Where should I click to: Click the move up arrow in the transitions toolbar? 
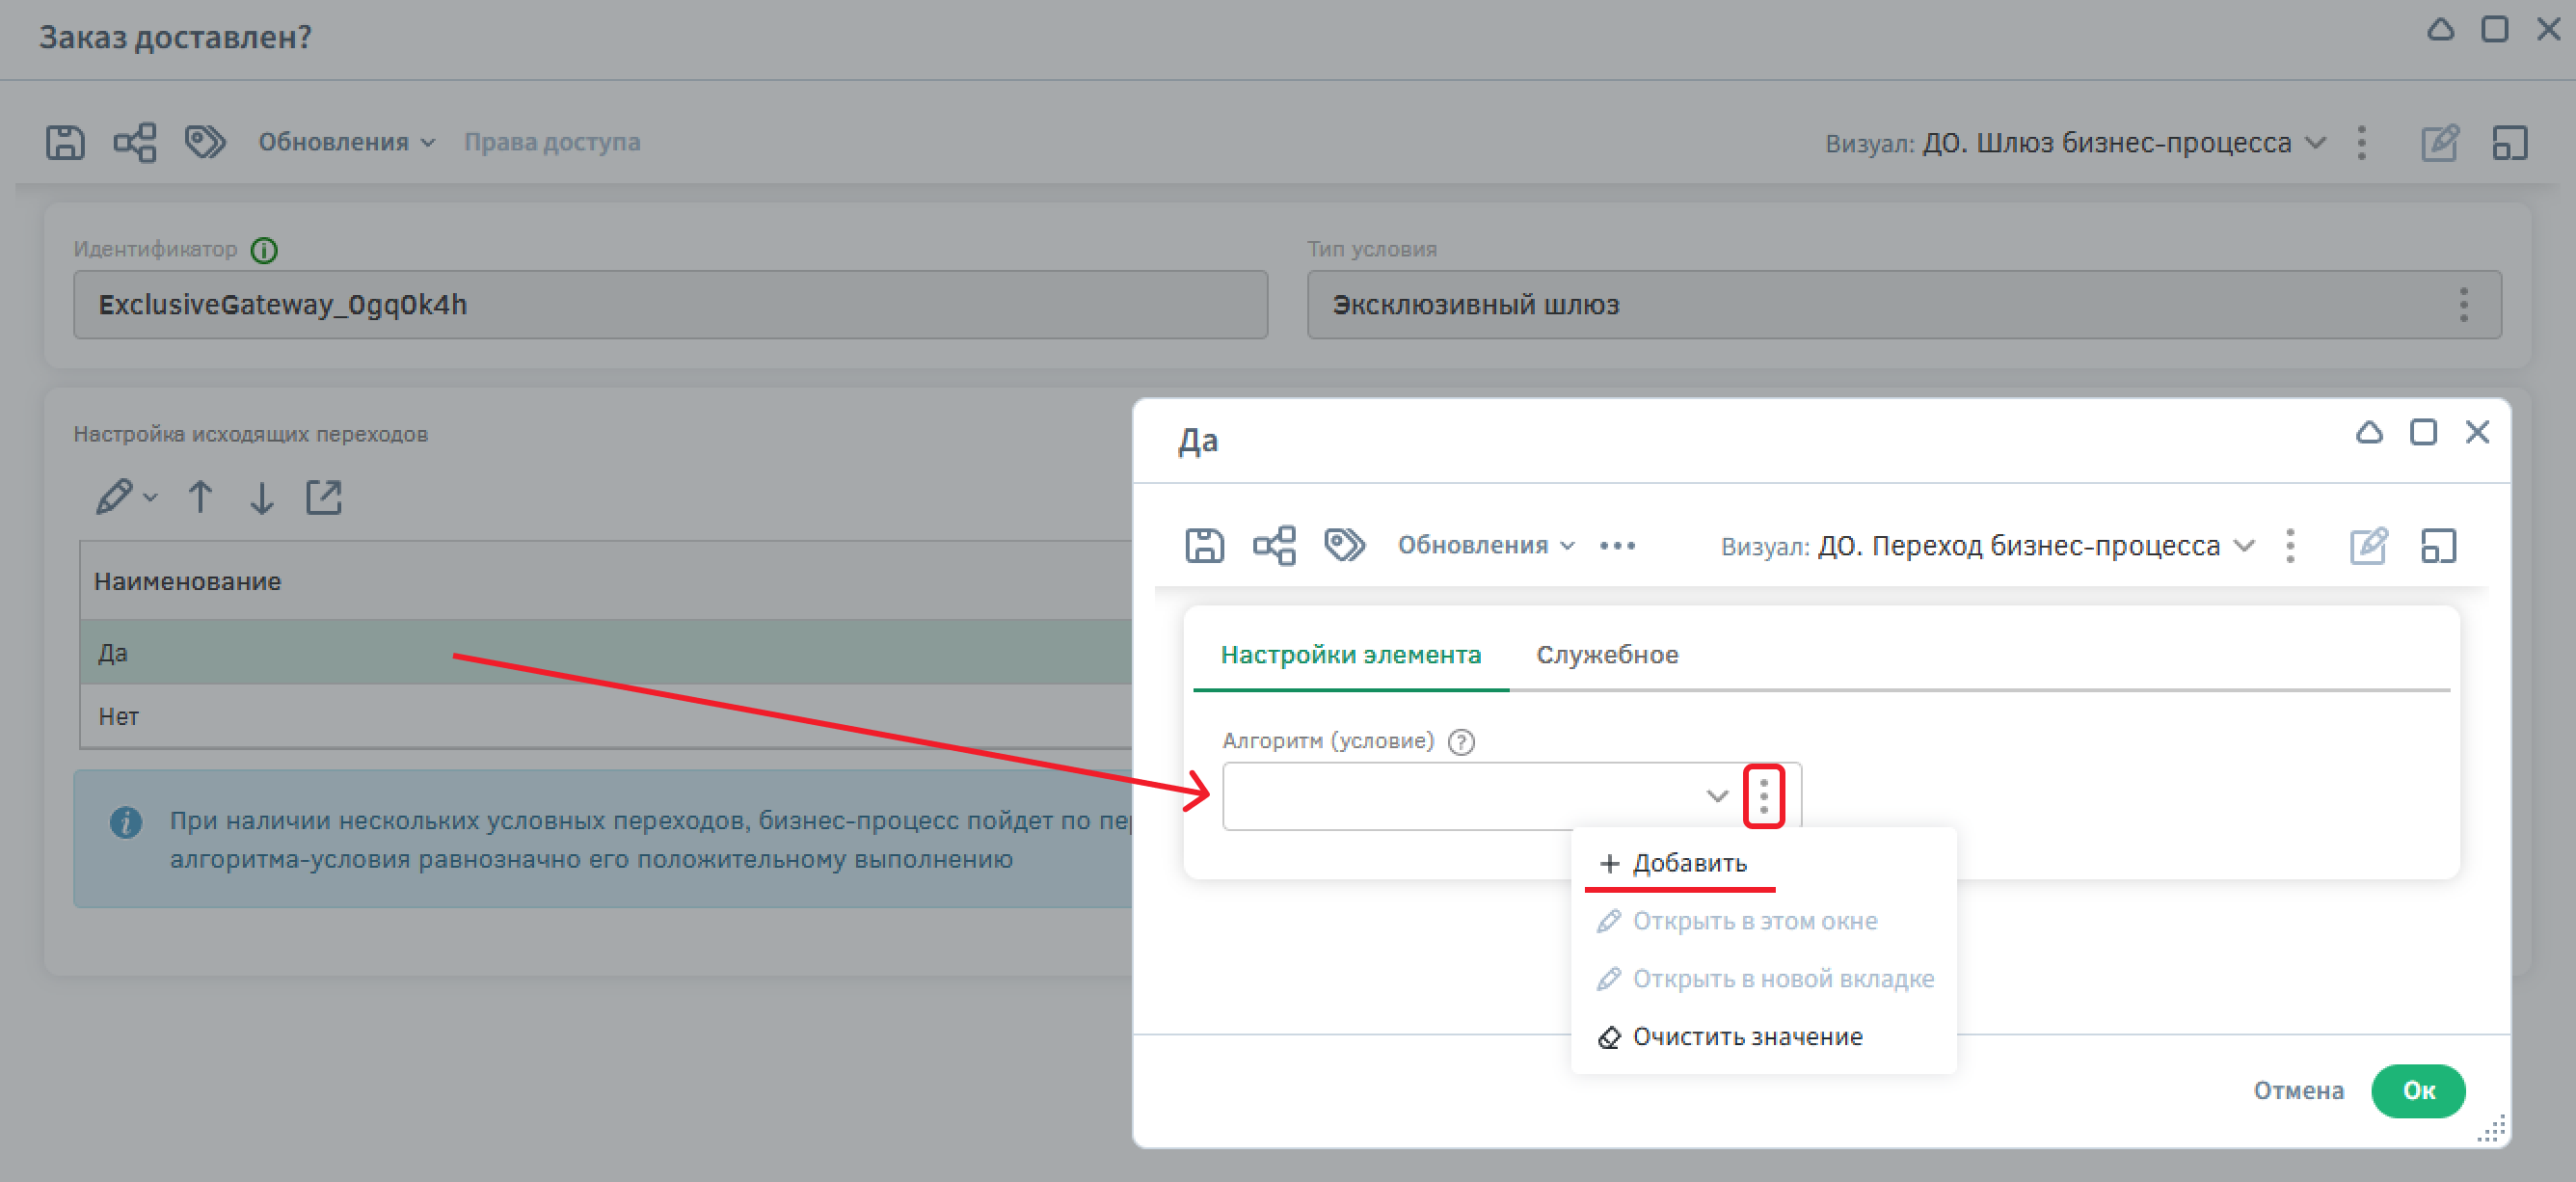(x=200, y=497)
